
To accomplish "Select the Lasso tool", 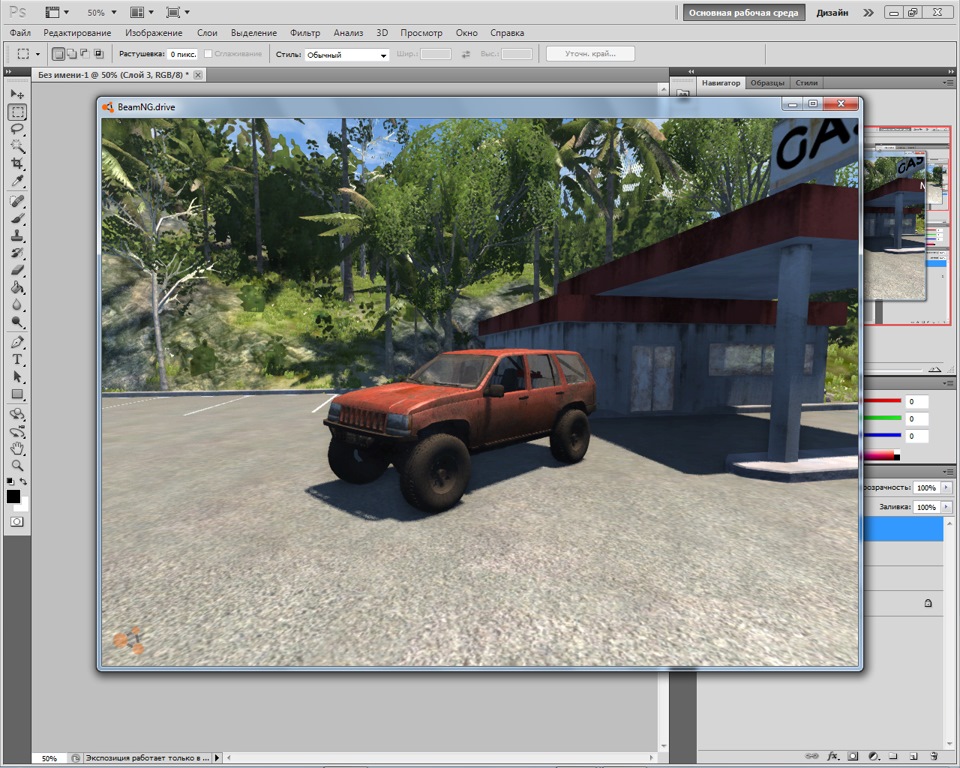I will (17, 129).
